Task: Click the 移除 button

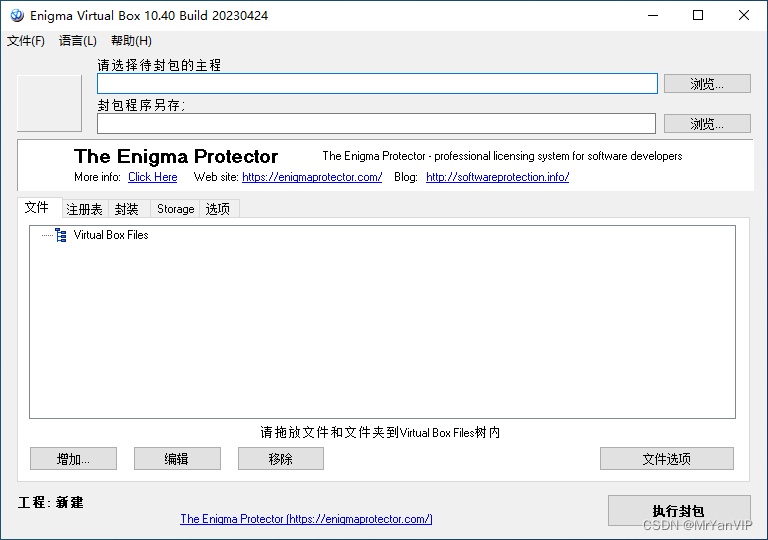Action: coord(281,459)
